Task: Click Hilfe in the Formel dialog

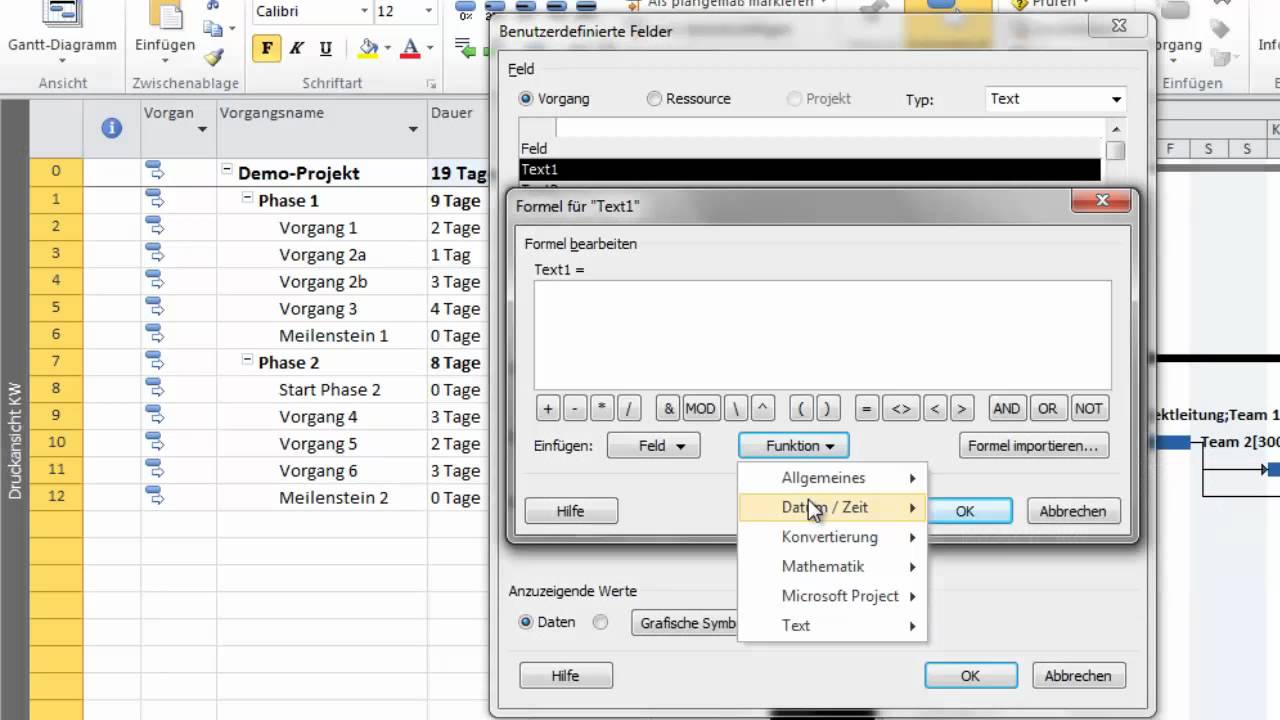Action: click(x=571, y=511)
